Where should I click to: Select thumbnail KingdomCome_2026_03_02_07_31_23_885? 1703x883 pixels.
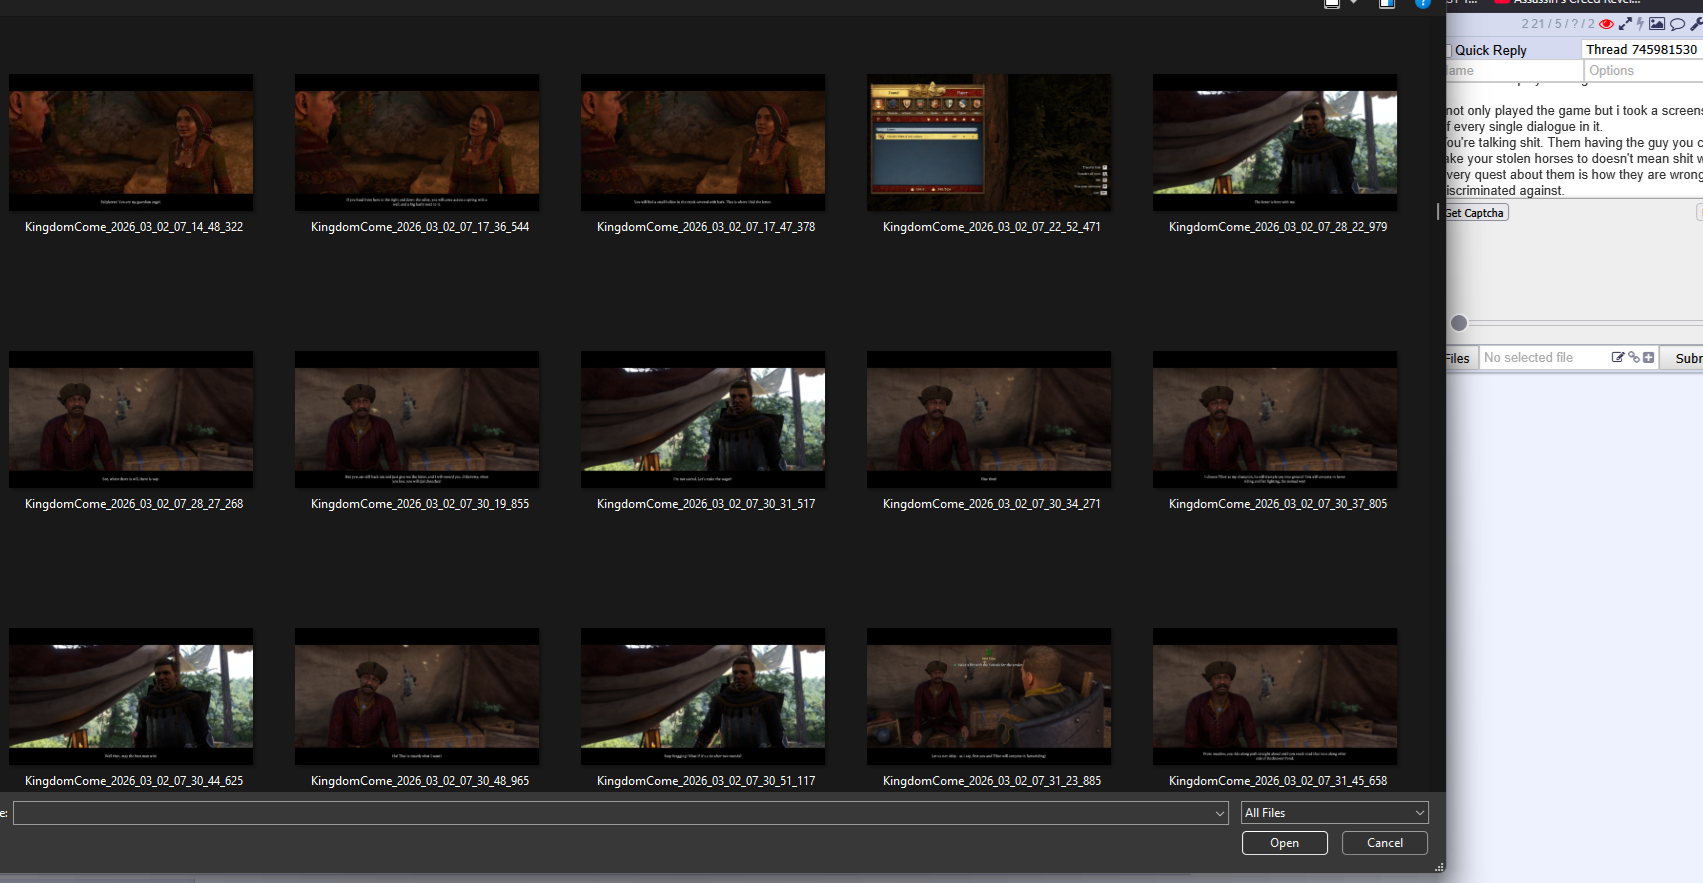[x=989, y=697]
